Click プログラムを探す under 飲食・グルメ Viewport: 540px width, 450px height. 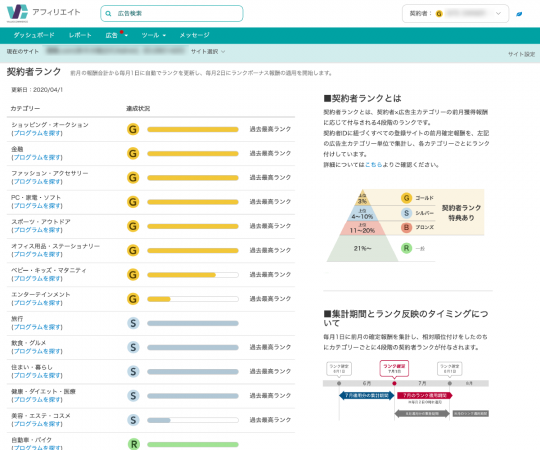tap(37, 351)
